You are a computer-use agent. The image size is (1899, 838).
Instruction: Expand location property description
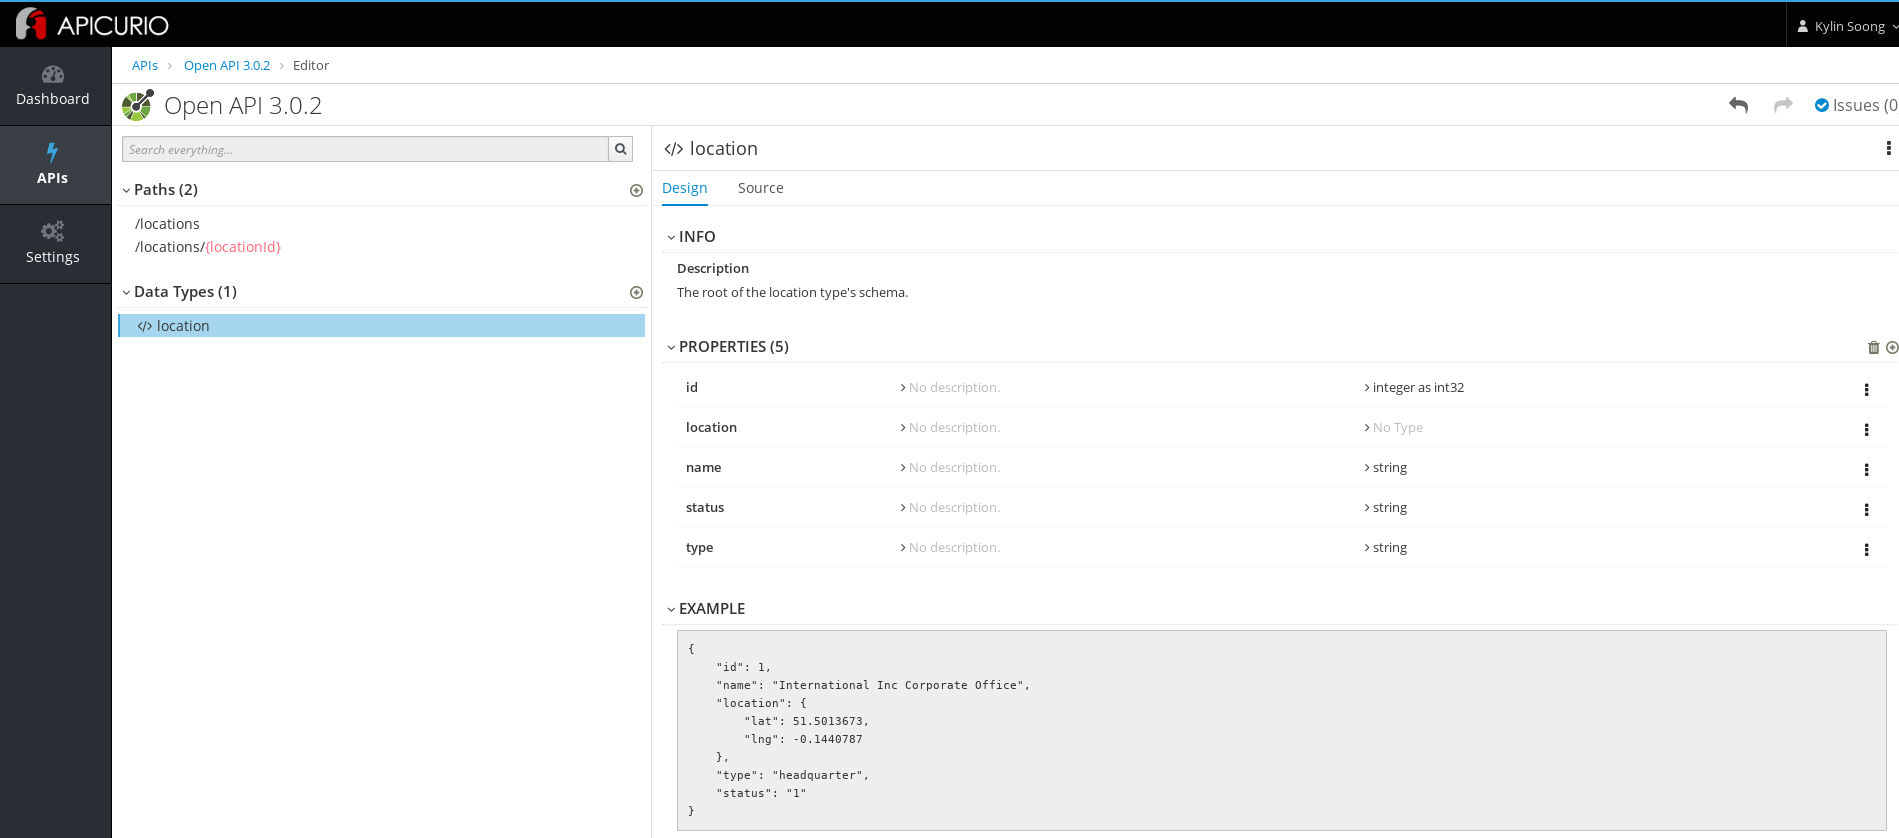click(x=950, y=428)
